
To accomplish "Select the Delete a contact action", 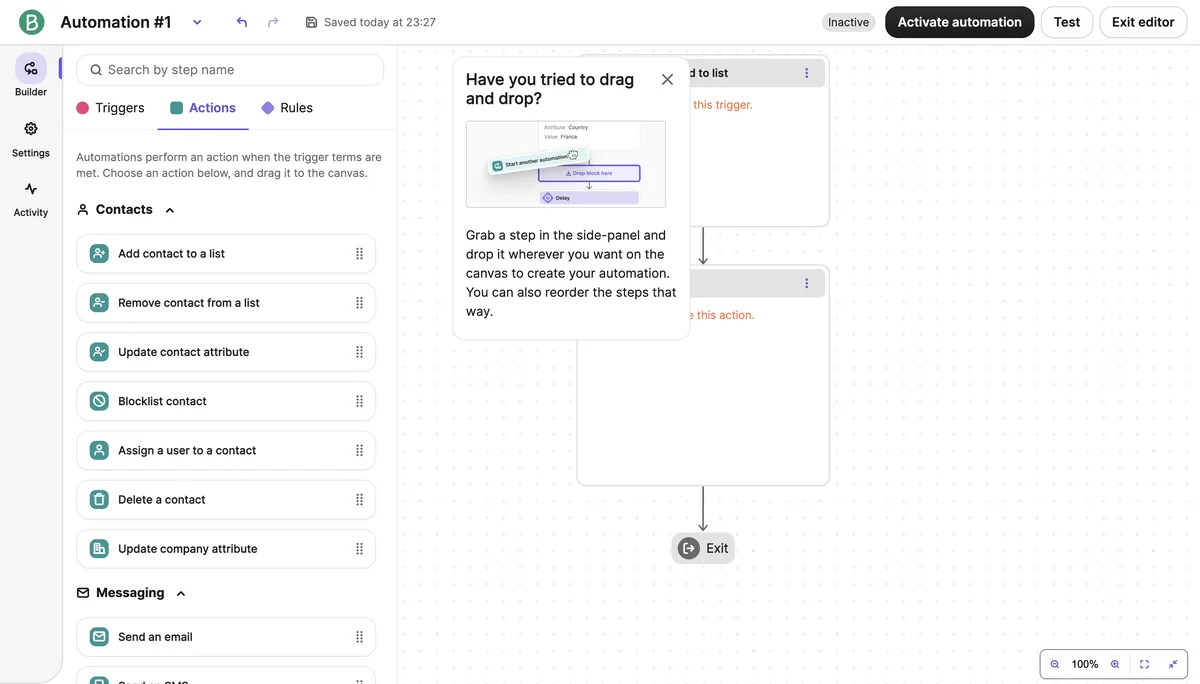I will coord(226,499).
